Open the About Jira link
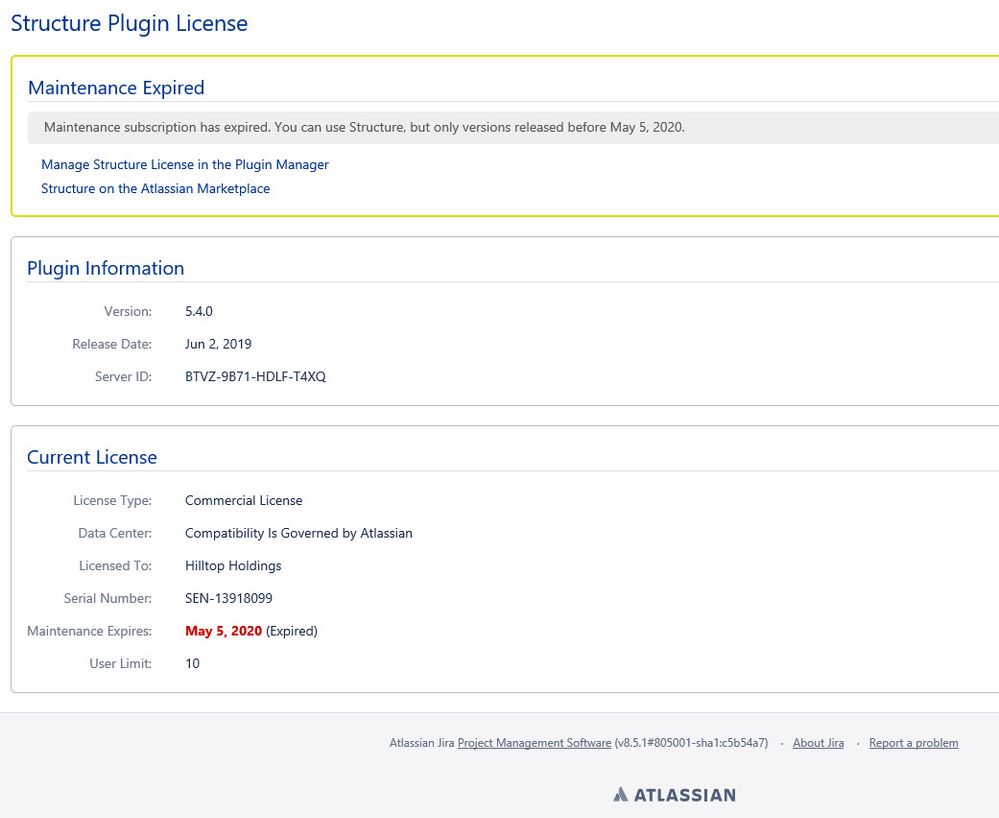 pos(818,743)
